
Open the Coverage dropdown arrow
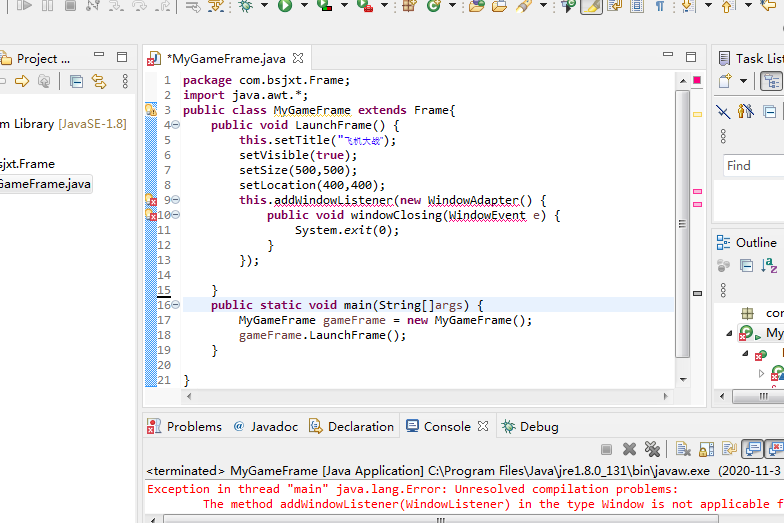pyautogui.click(x=344, y=6)
